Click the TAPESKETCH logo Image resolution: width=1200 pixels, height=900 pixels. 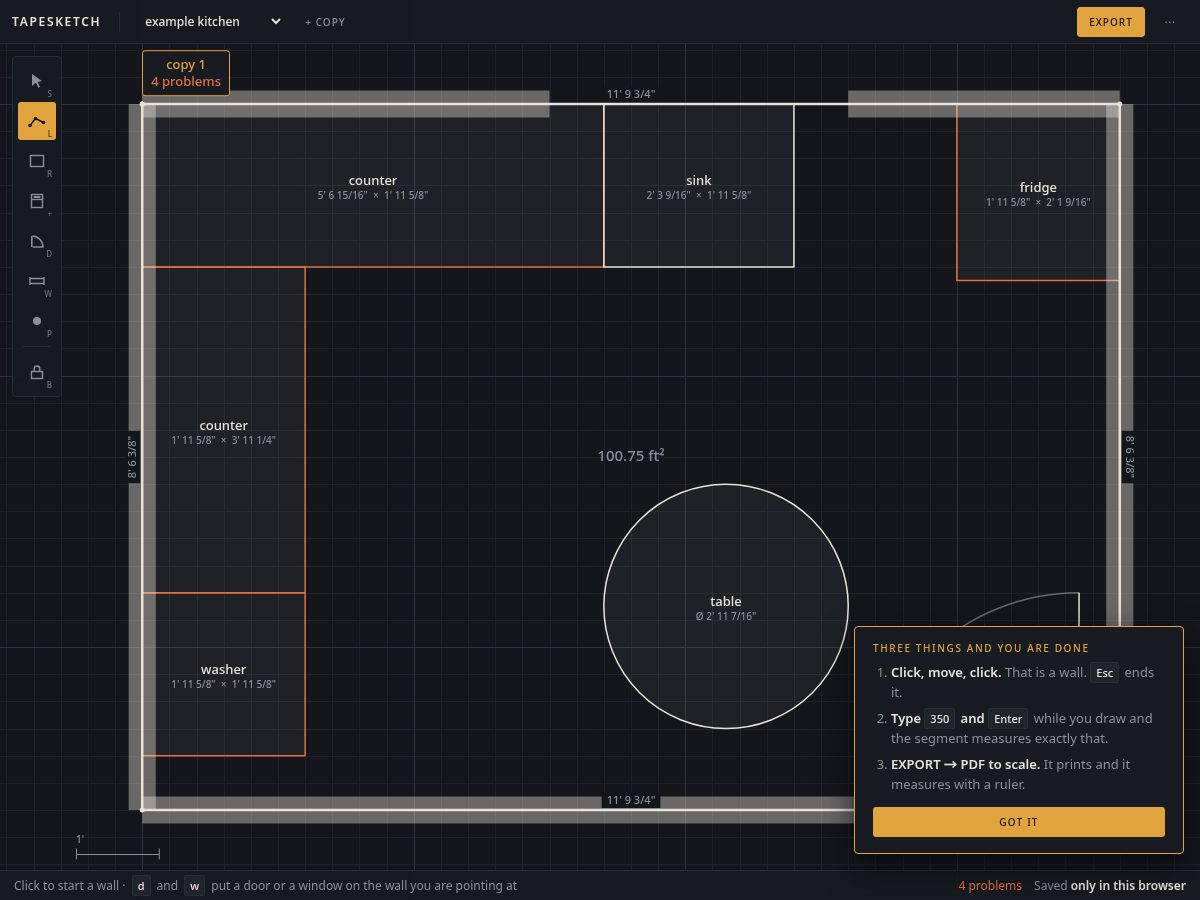click(x=56, y=22)
